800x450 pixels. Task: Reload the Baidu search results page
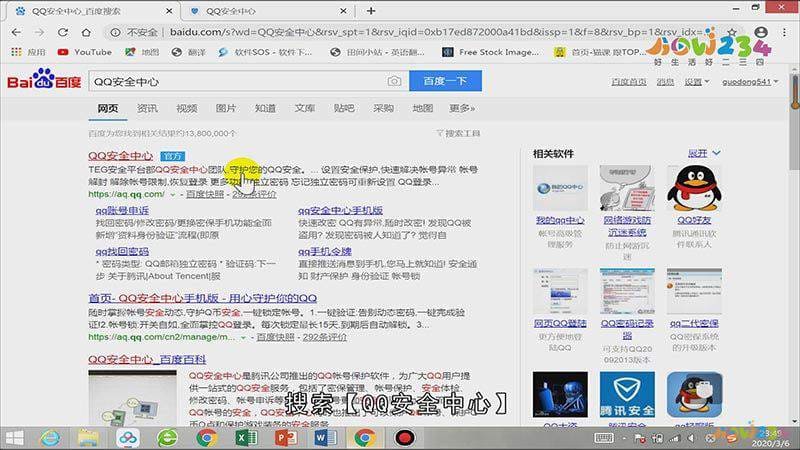click(x=63, y=32)
